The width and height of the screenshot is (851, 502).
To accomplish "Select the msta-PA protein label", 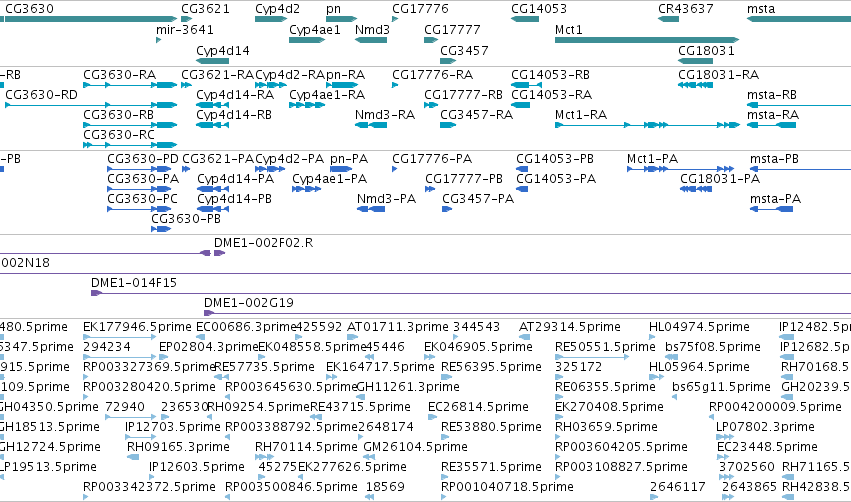I will (775, 199).
